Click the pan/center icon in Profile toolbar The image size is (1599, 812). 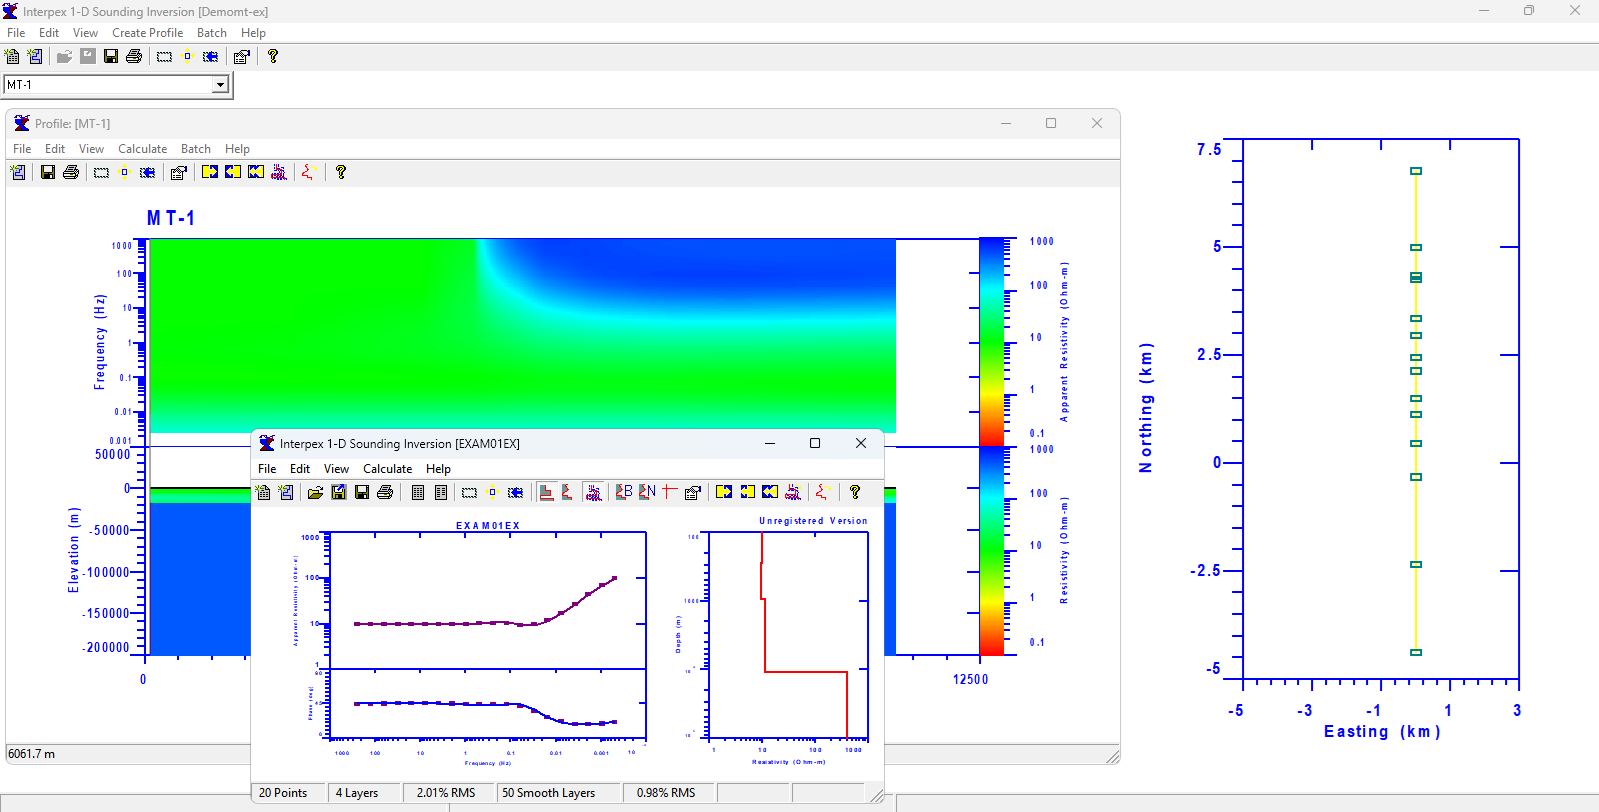(124, 173)
